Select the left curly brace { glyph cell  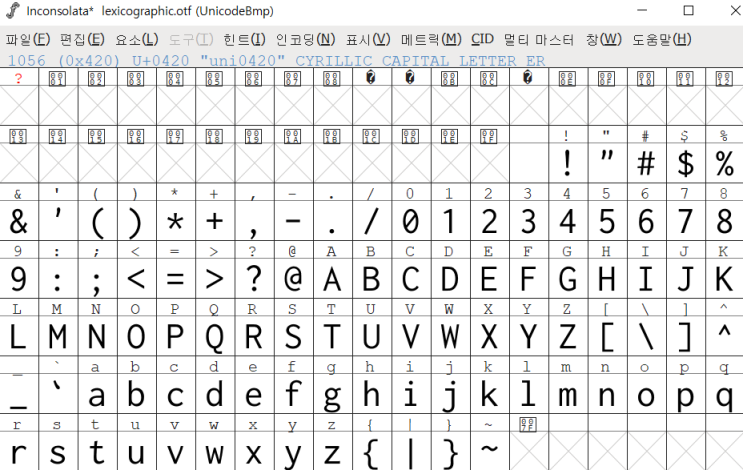(x=372, y=451)
